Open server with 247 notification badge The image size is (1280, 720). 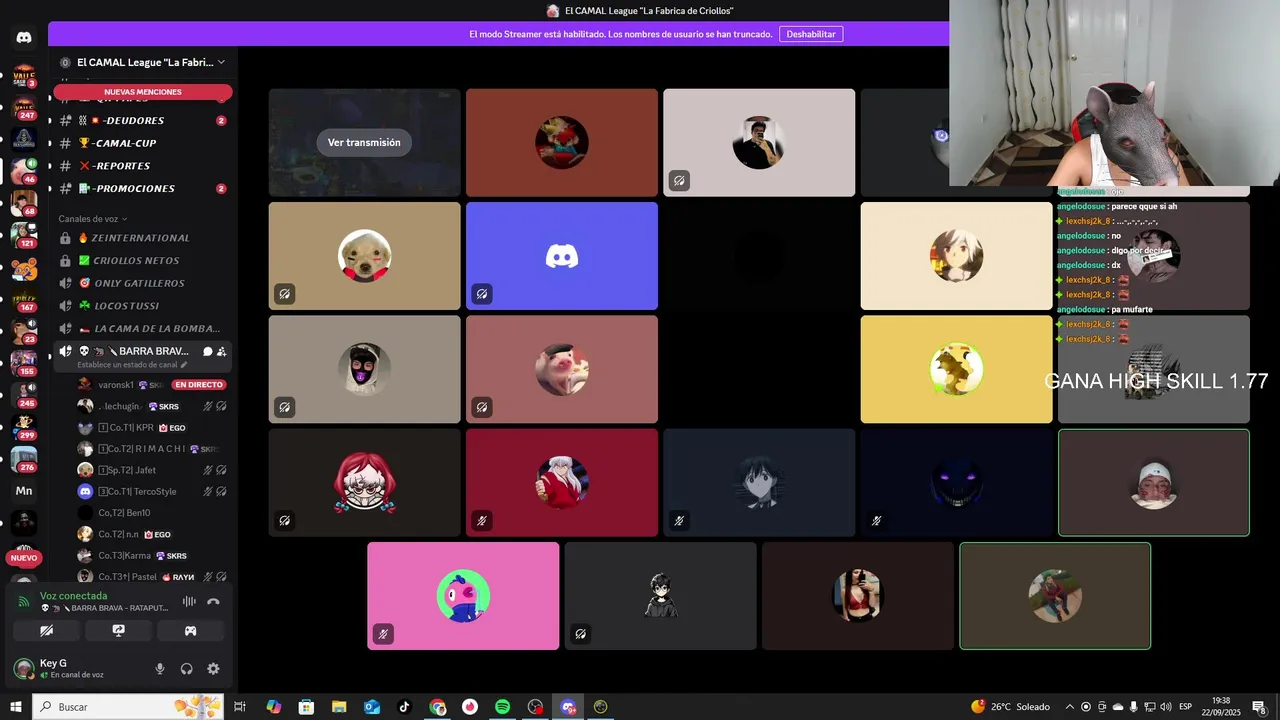click(24, 108)
